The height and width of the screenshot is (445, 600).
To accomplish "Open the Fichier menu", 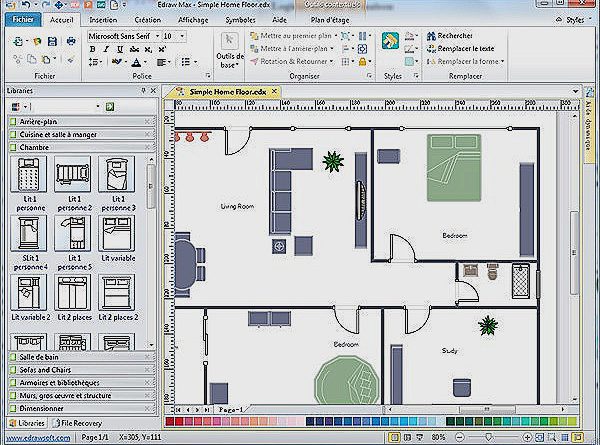I will pos(23,20).
